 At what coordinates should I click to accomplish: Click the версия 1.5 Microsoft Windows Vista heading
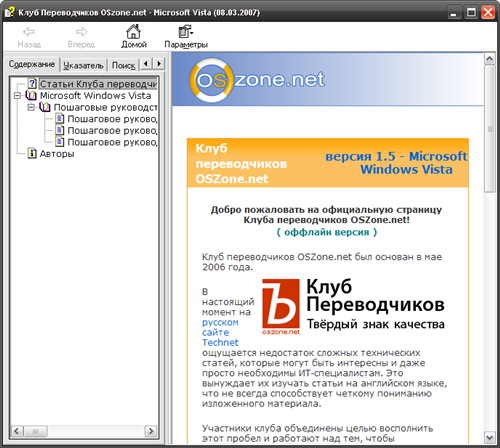[x=396, y=163]
